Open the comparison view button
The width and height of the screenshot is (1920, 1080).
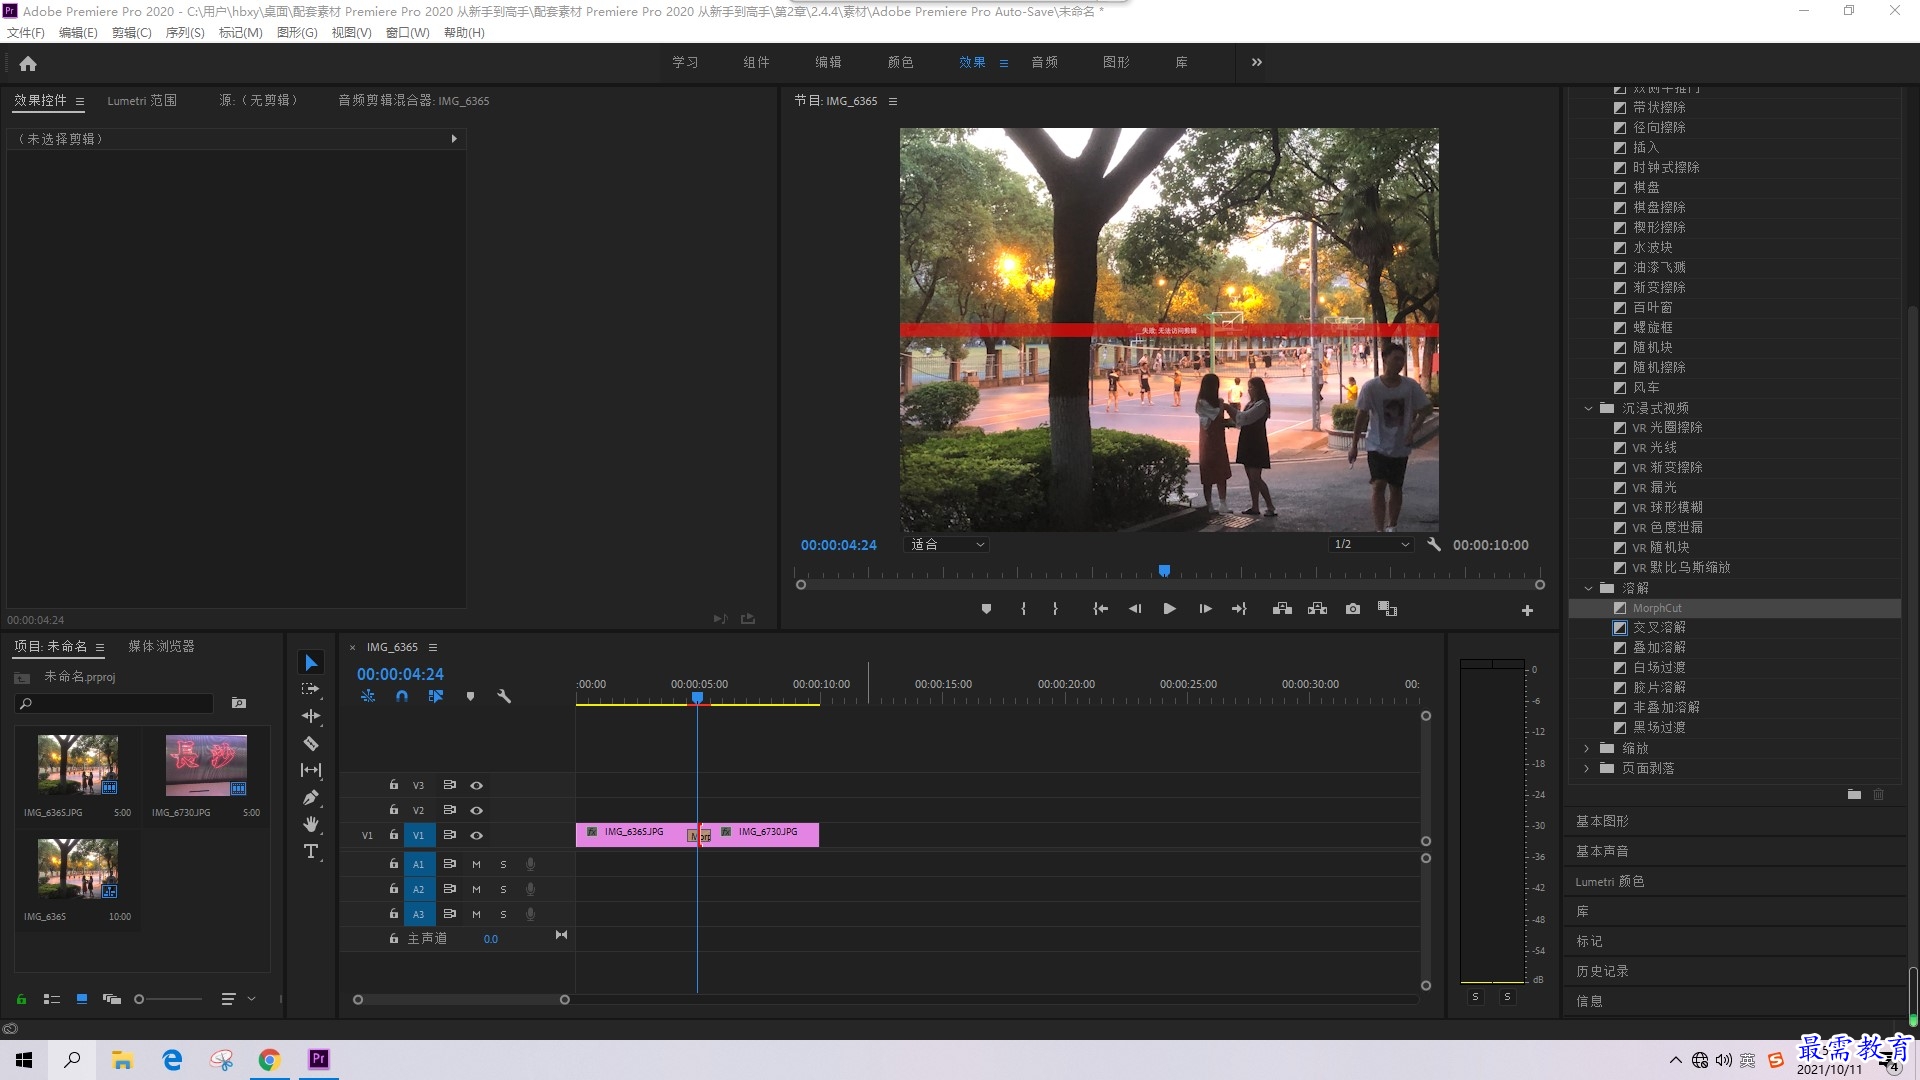1387,609
